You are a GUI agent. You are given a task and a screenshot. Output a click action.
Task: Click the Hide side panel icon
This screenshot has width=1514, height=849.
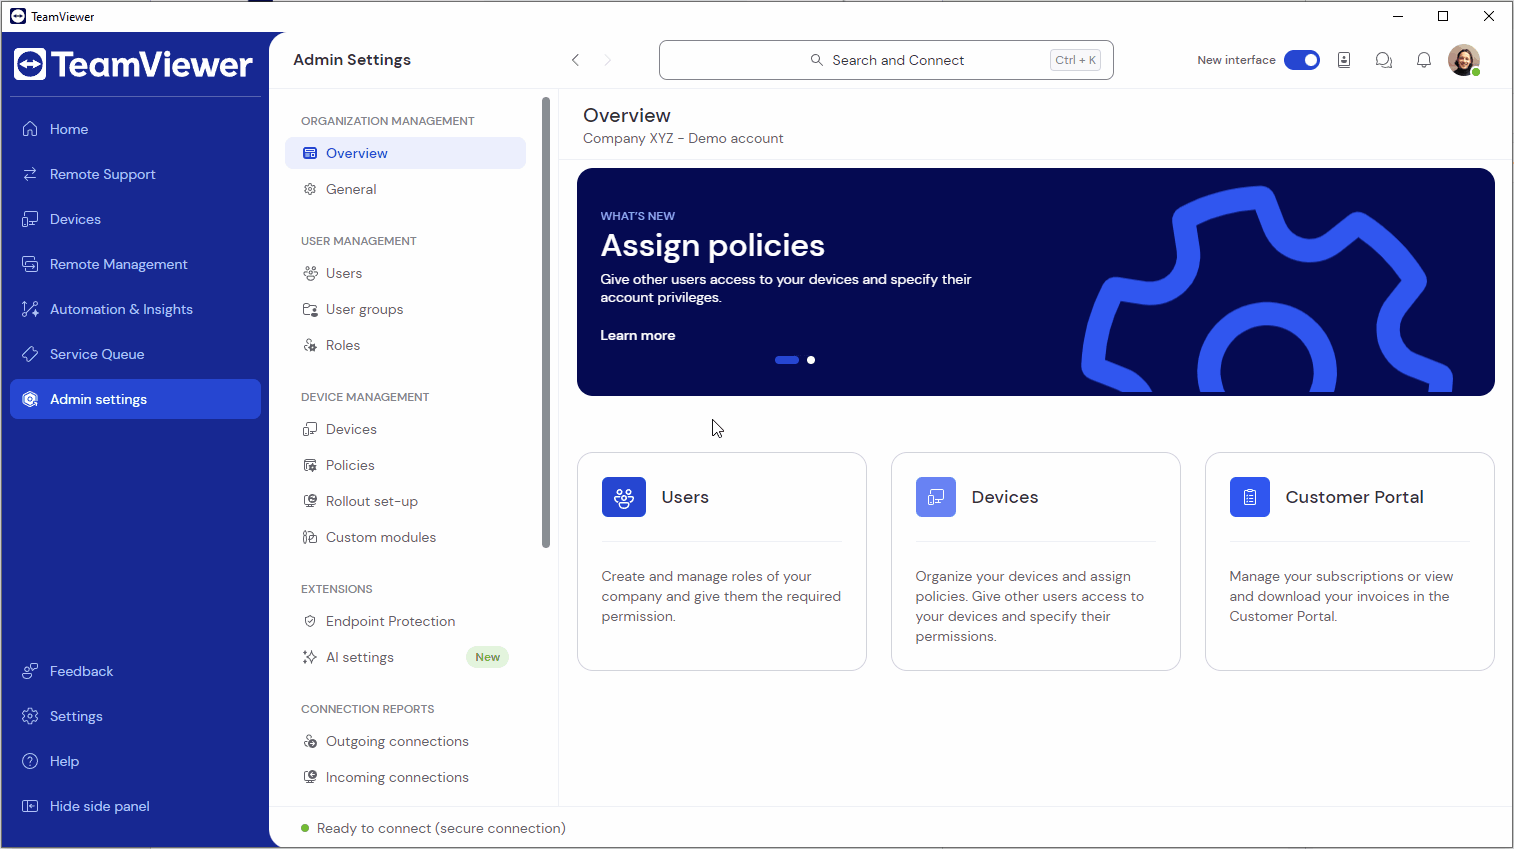tap(30, 806)
